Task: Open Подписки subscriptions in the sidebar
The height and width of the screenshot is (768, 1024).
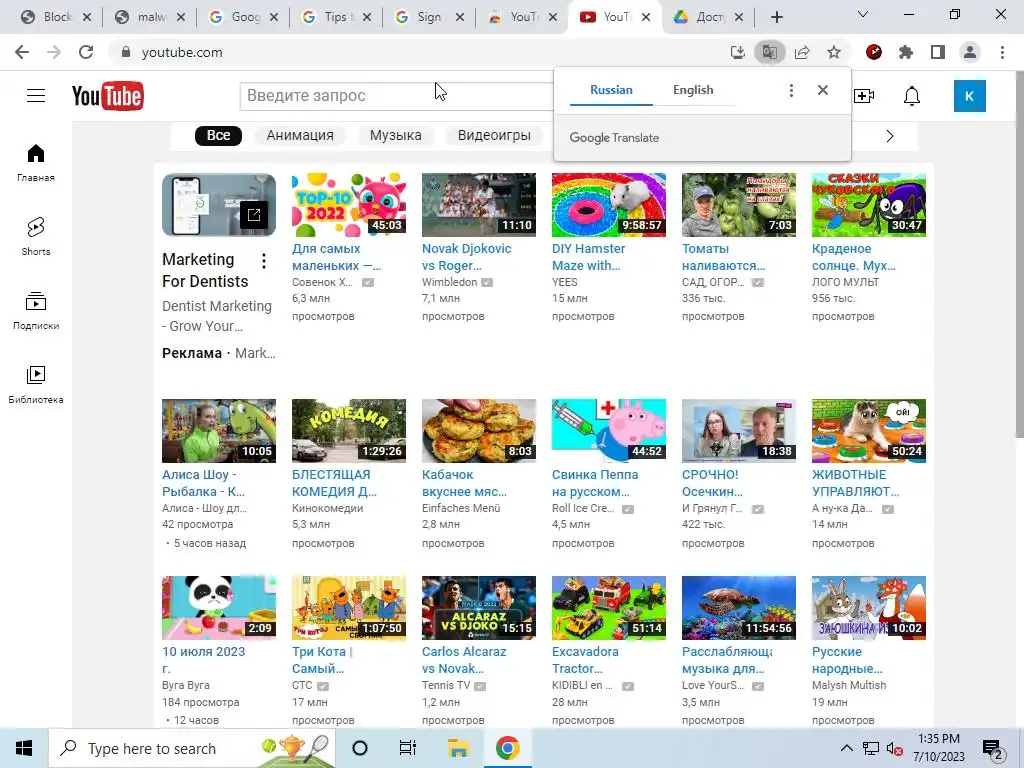Action: tap(36, 311)
